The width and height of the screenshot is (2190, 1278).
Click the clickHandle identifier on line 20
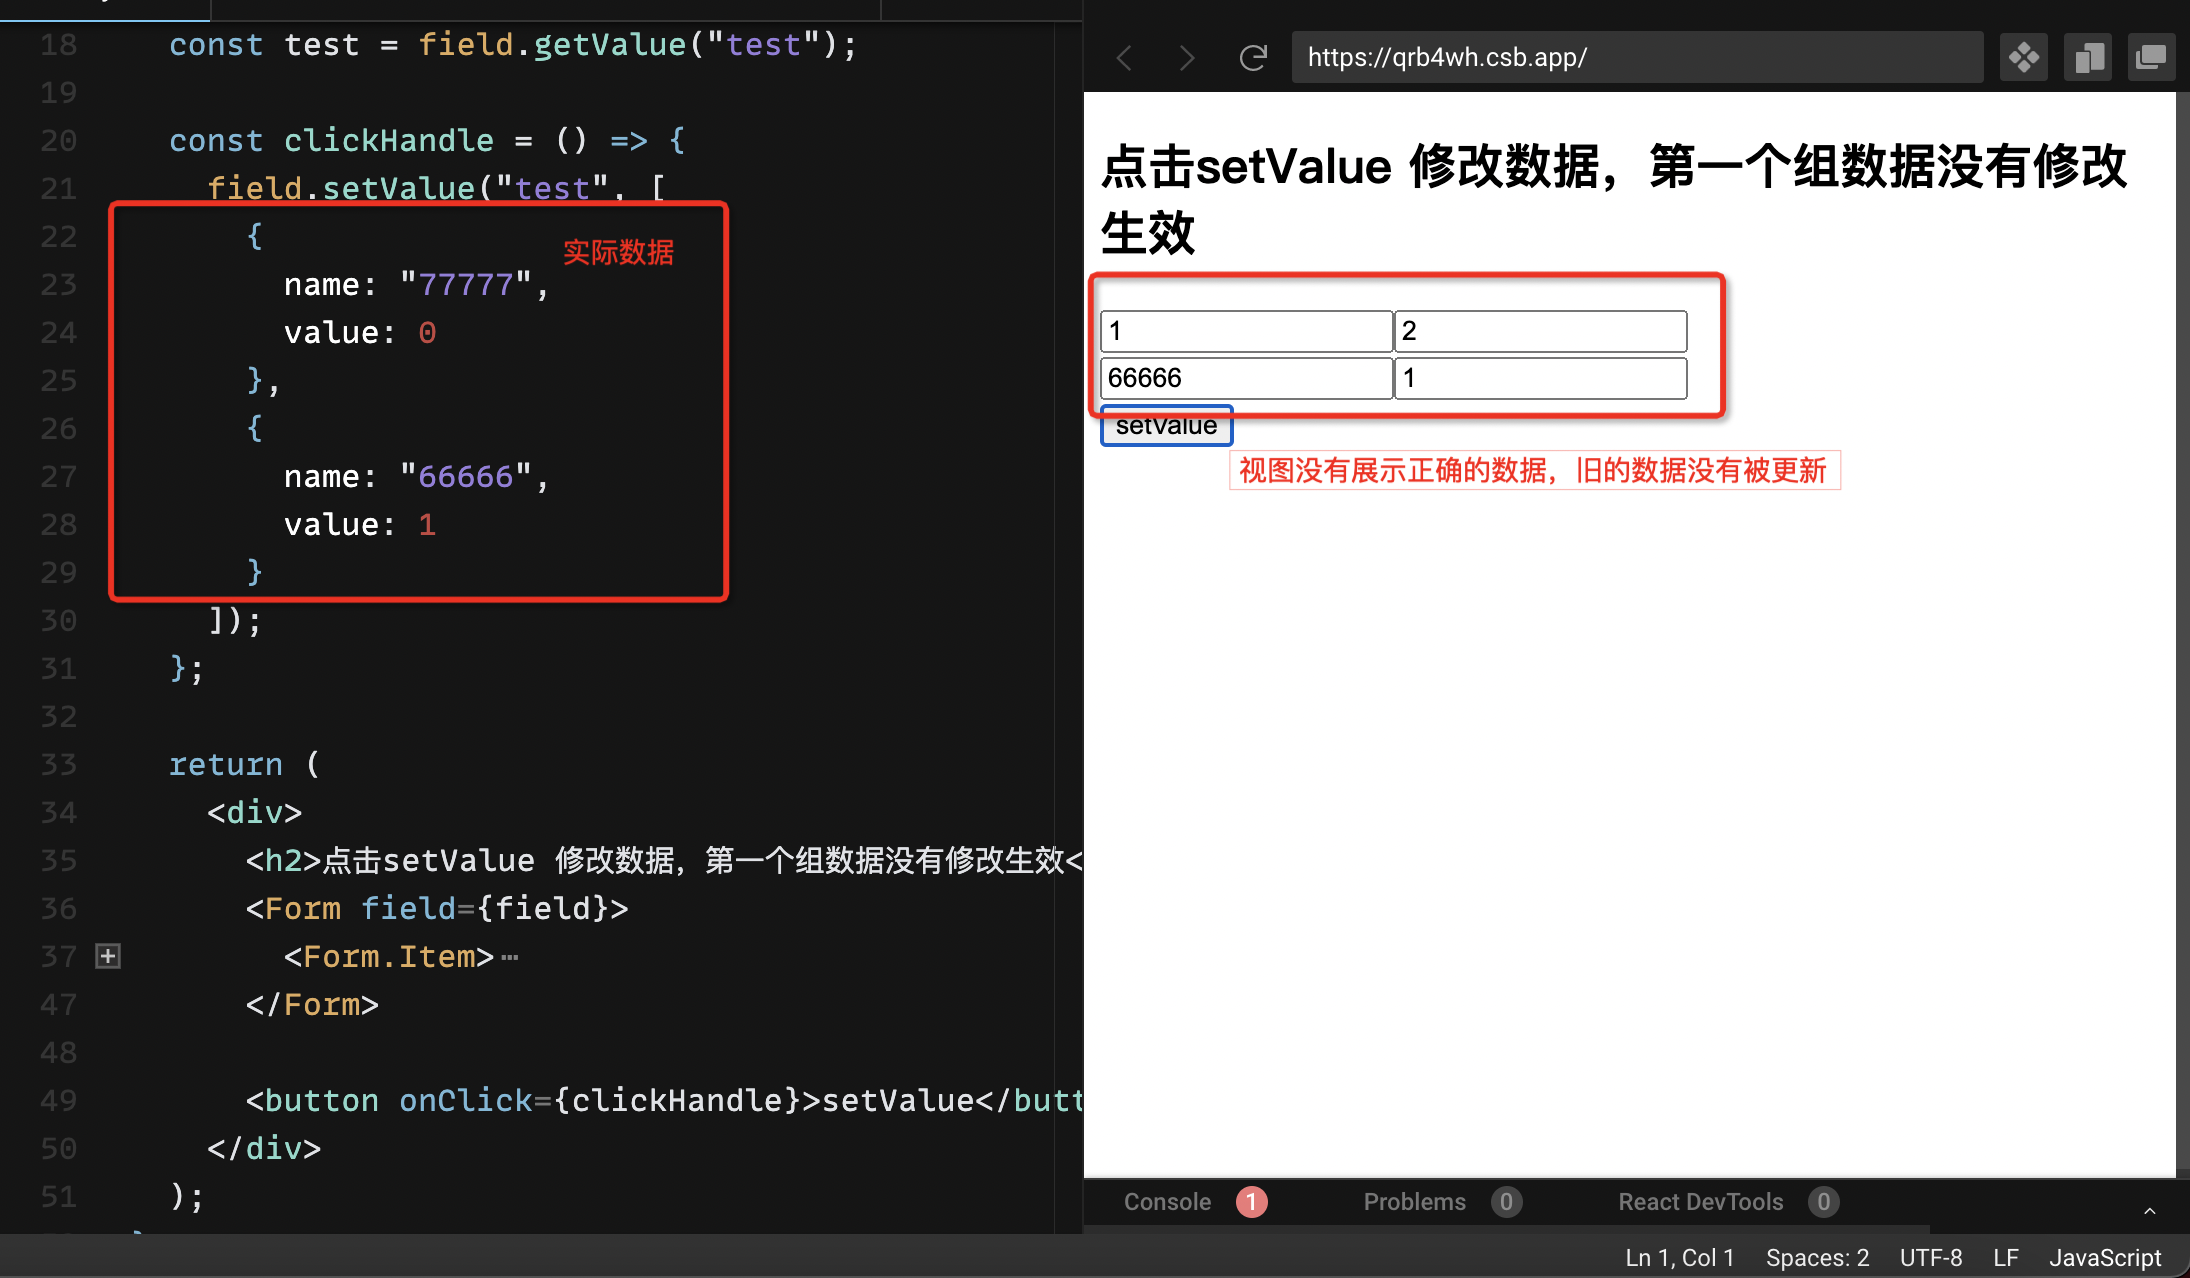[x=388, y=141]
